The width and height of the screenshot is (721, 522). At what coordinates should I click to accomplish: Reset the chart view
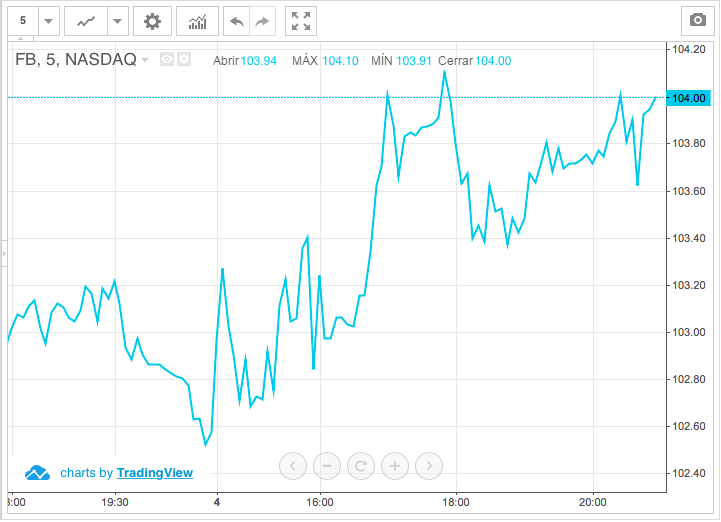tap(360, 465)
